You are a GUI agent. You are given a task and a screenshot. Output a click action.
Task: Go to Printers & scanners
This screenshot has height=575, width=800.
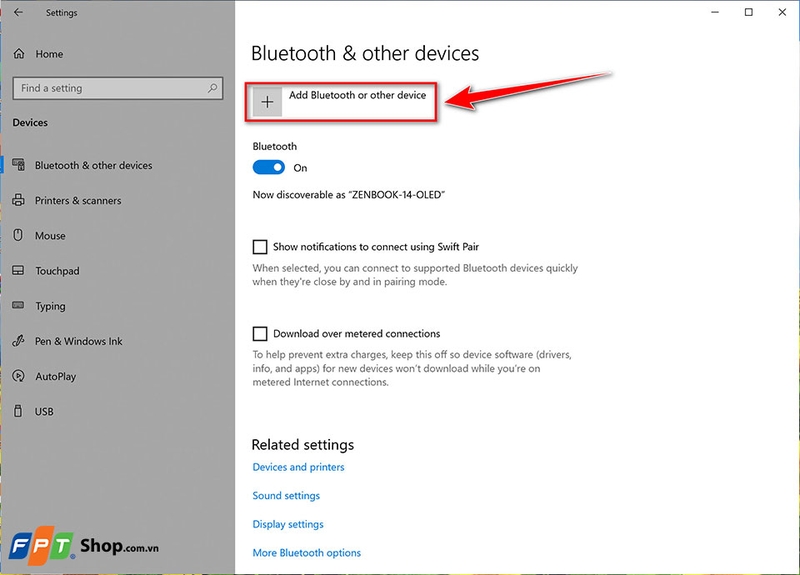[78, 201]
